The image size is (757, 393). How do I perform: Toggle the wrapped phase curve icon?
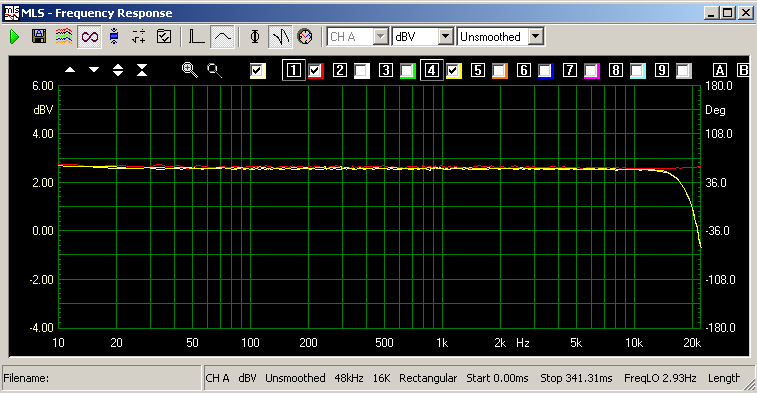pos(280,37)
